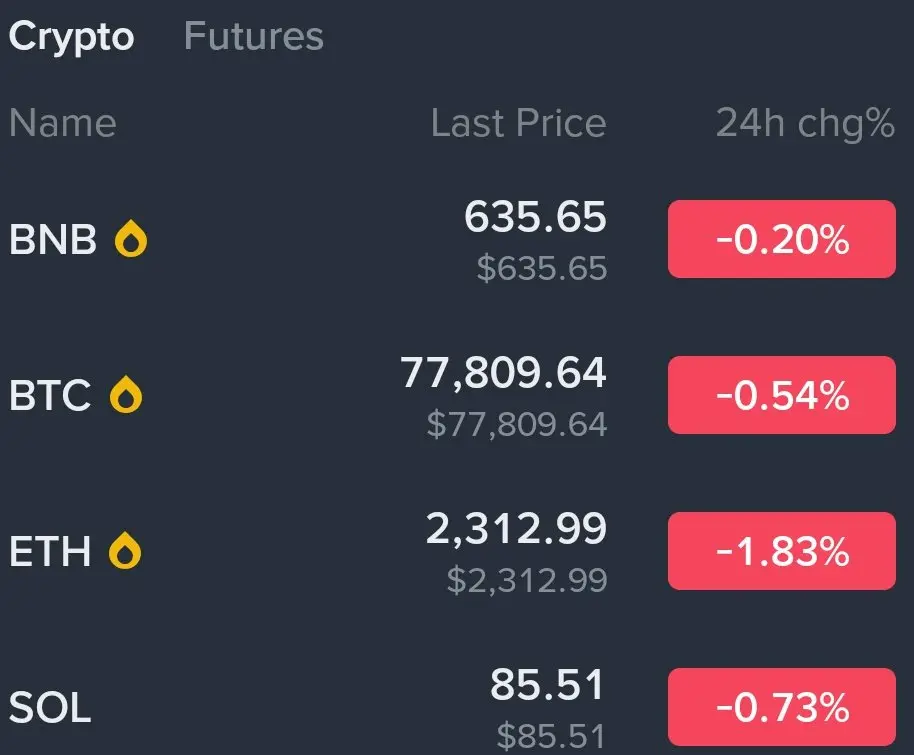Screen dimensions: 914x755
Task: Sort by Last Price column header
Action: [518, 123]
